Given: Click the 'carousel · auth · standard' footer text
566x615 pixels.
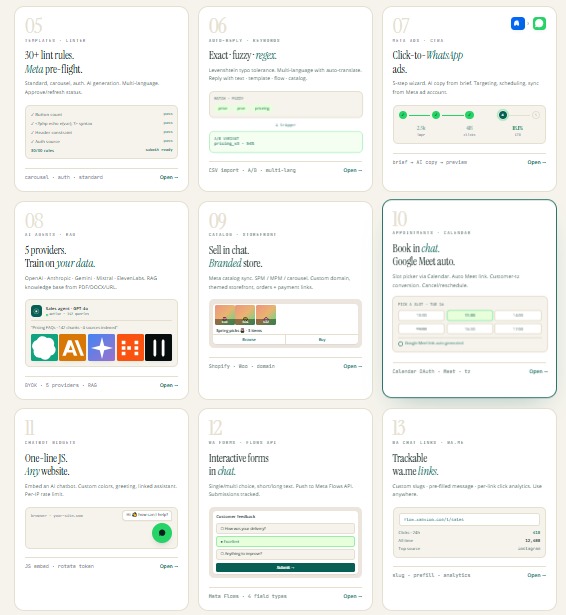Looking at the screenshot, I should 64,177.
